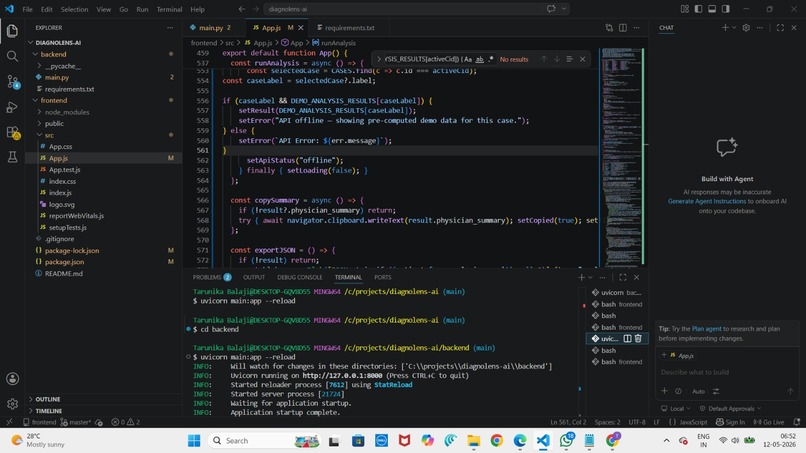
Task: Kill the selected uvicorn terminal trash icon
Action: tap(638, 338)
